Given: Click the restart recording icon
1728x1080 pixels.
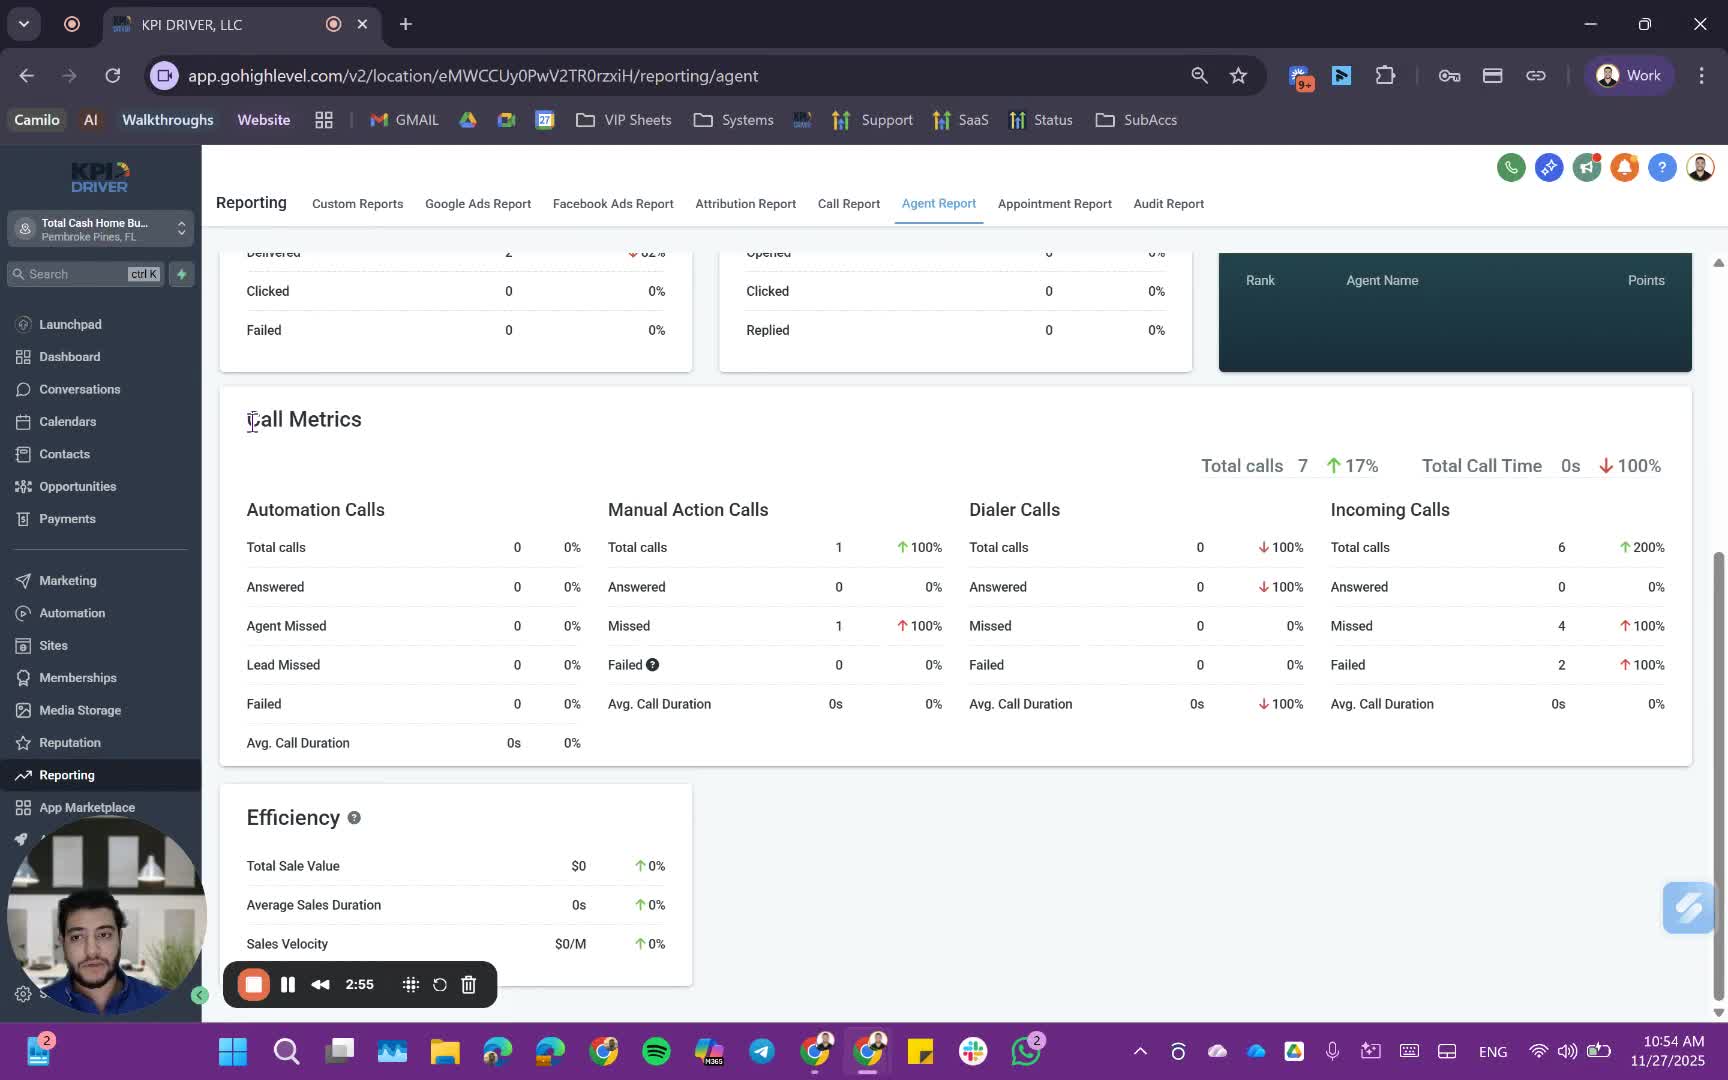Looking at the screenshot, I should pyautogui.click(x=439, y=985).
